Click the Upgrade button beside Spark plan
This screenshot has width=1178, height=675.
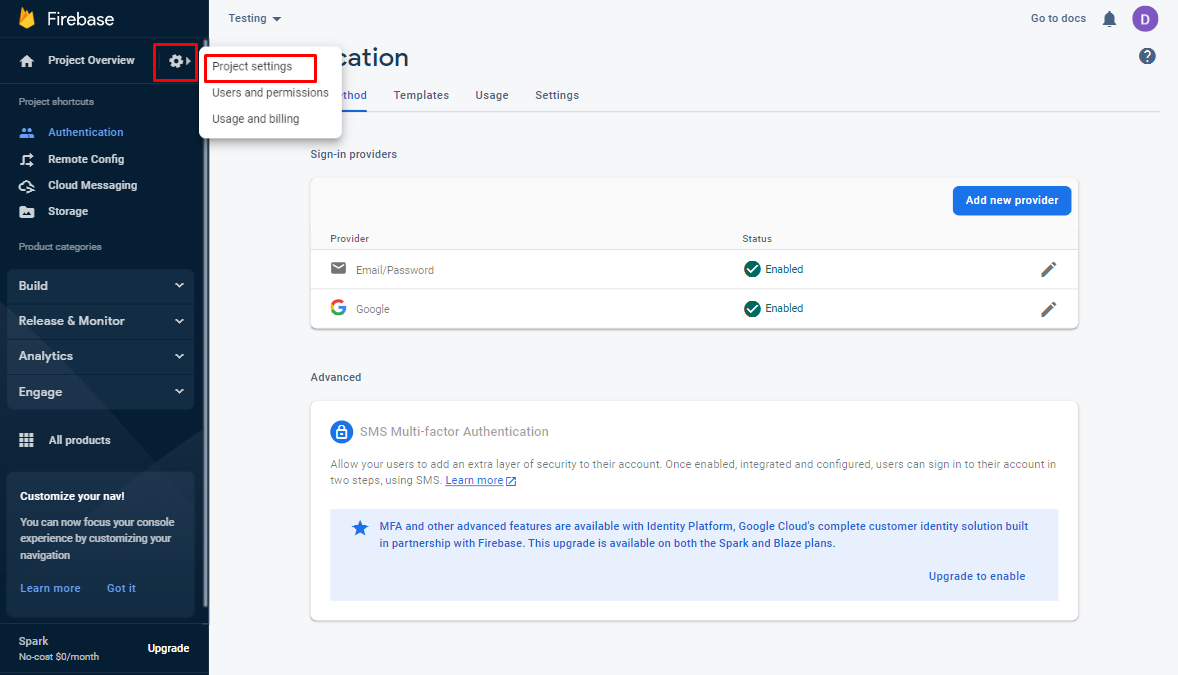168,648
